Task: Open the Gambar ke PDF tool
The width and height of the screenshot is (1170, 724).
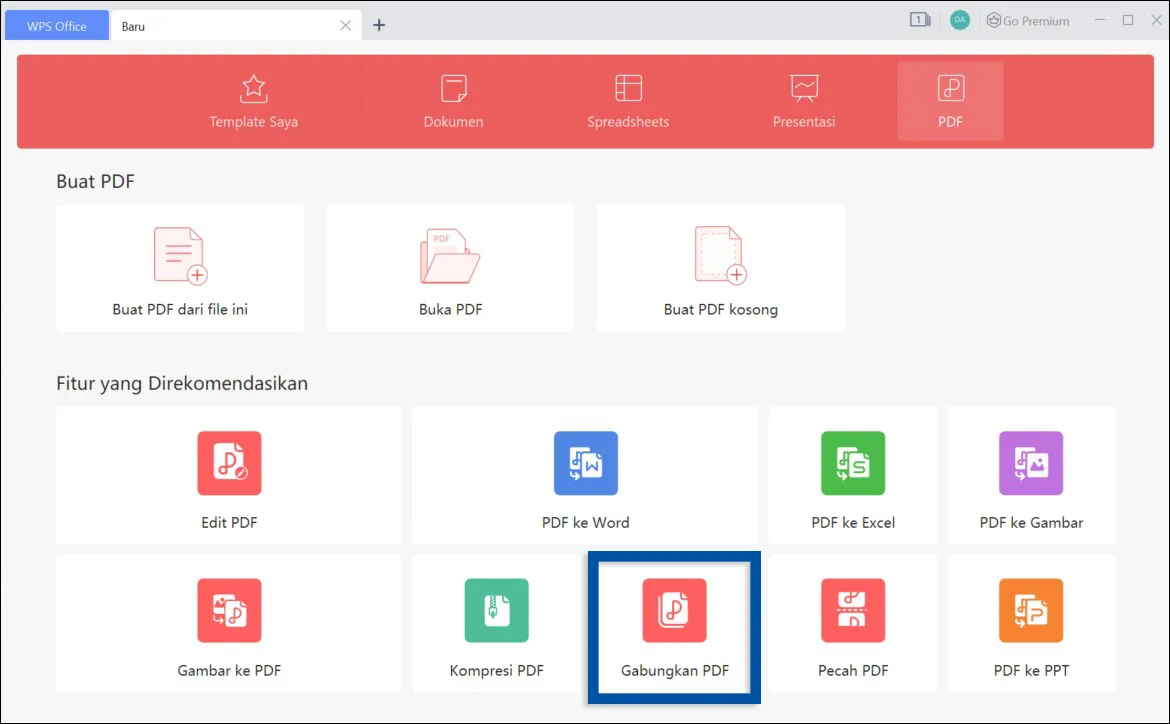Action: point(228,623)
